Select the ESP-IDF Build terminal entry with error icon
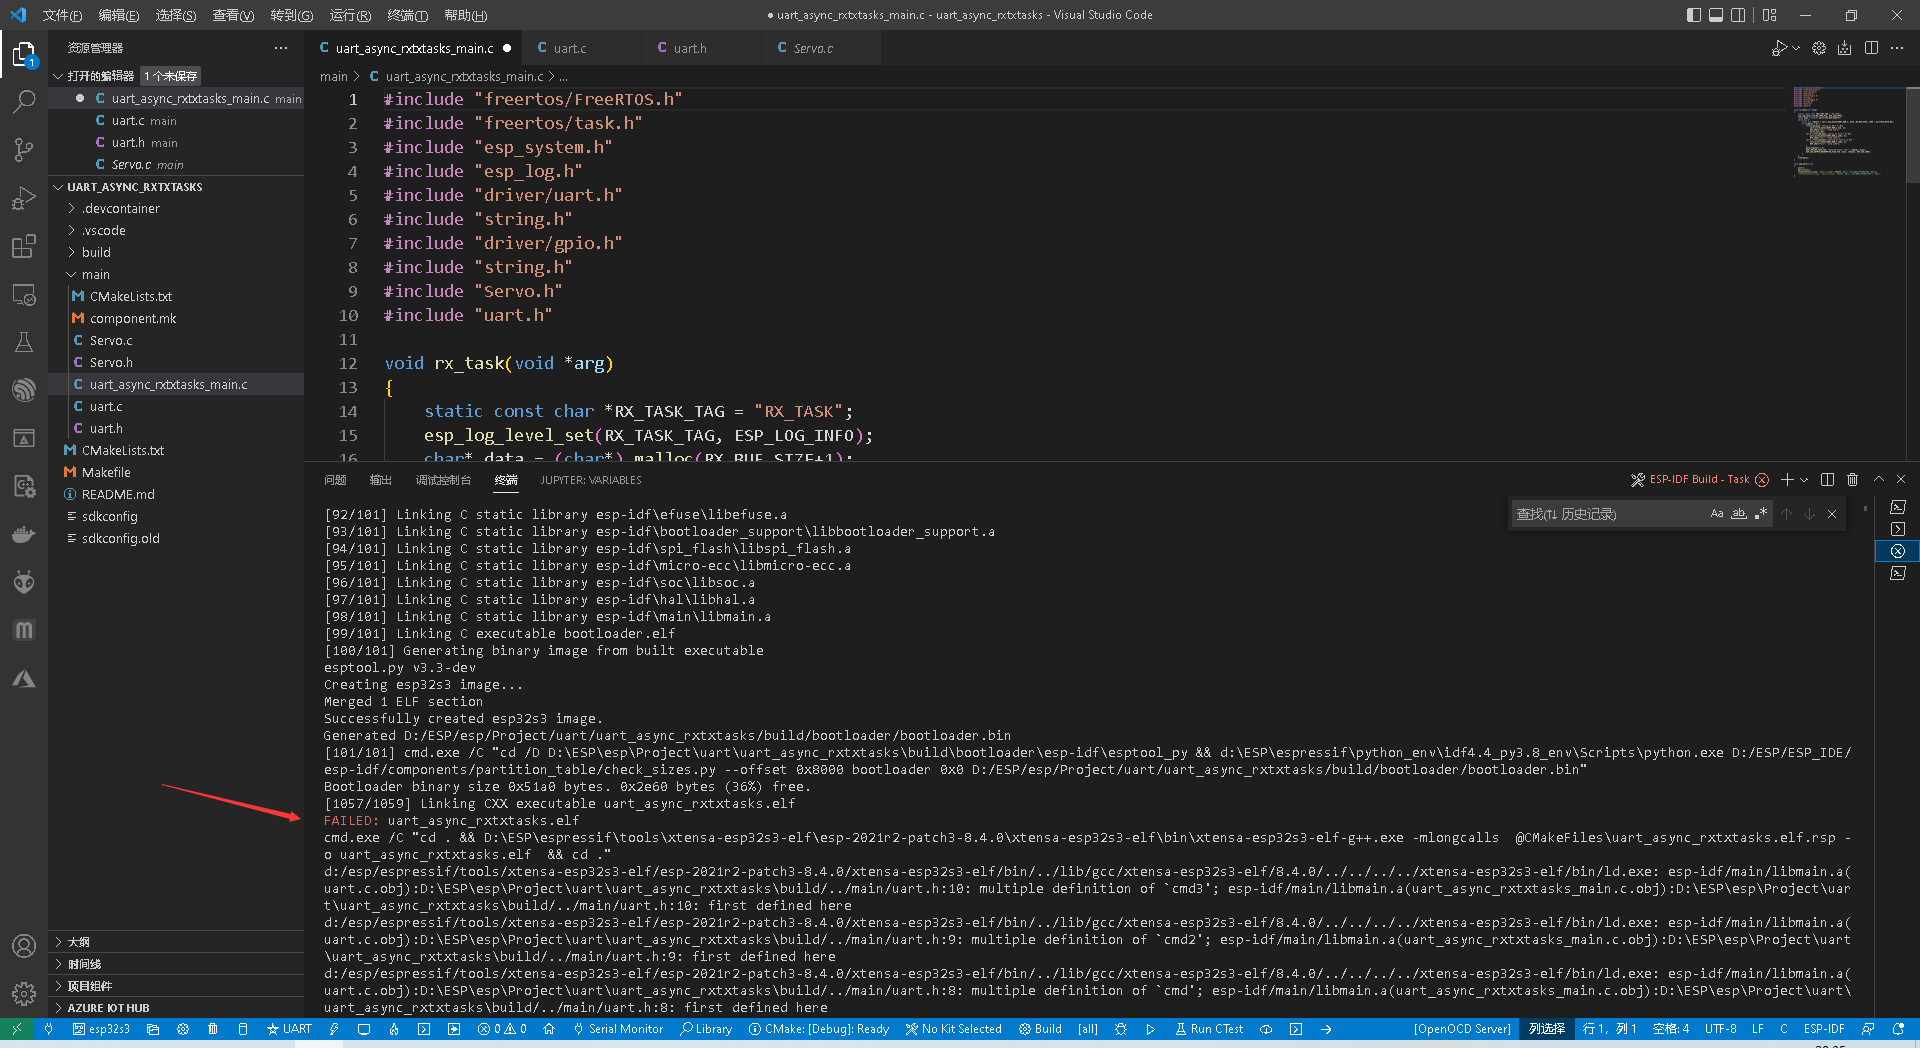 click(x=1898, y=551)
